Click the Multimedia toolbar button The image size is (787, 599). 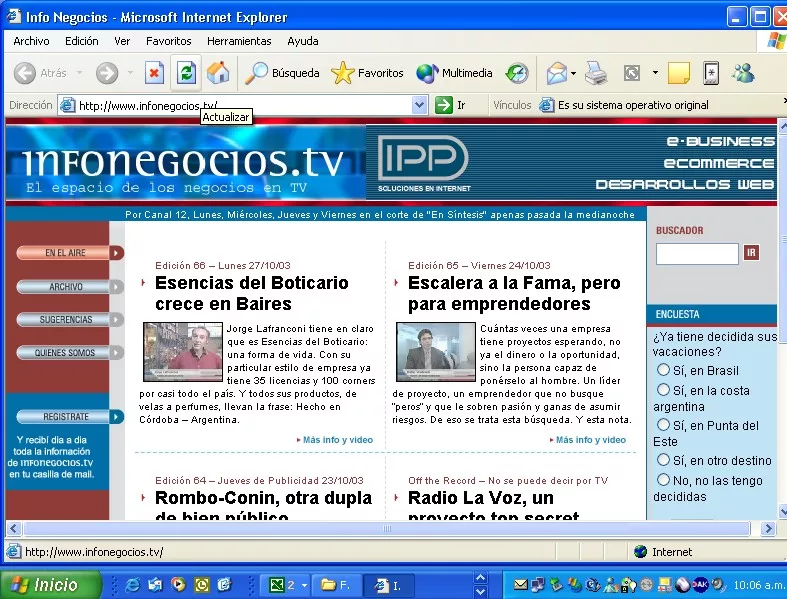click(x=455, y=73)
